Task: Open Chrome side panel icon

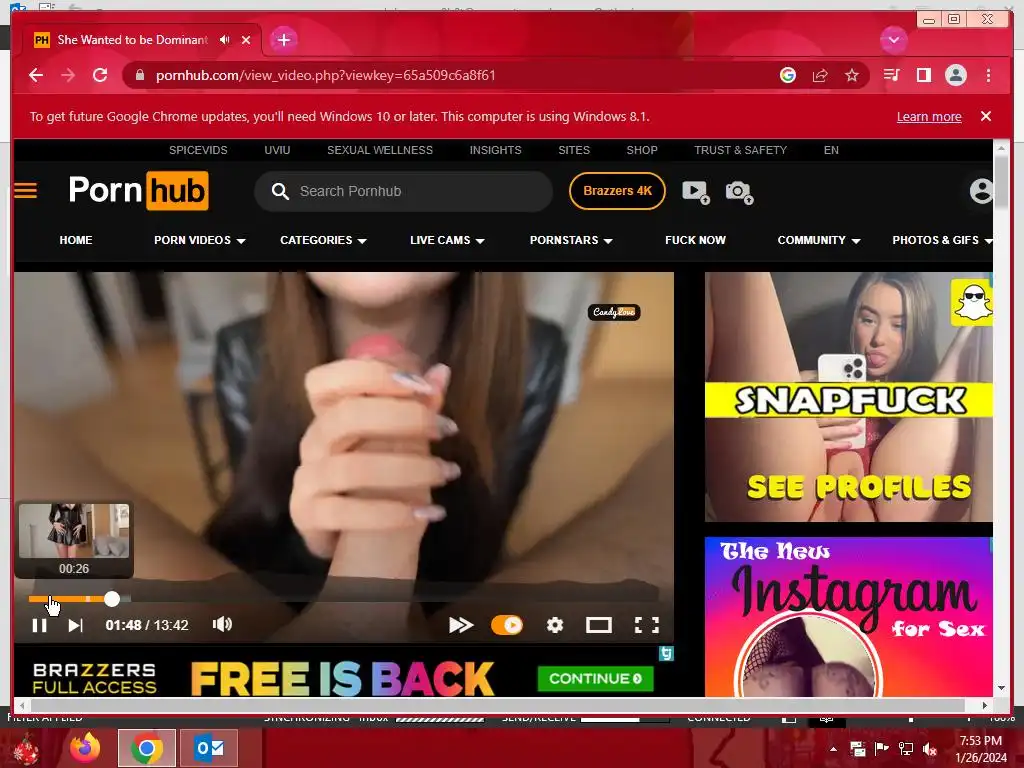Action: click(923, 75)
